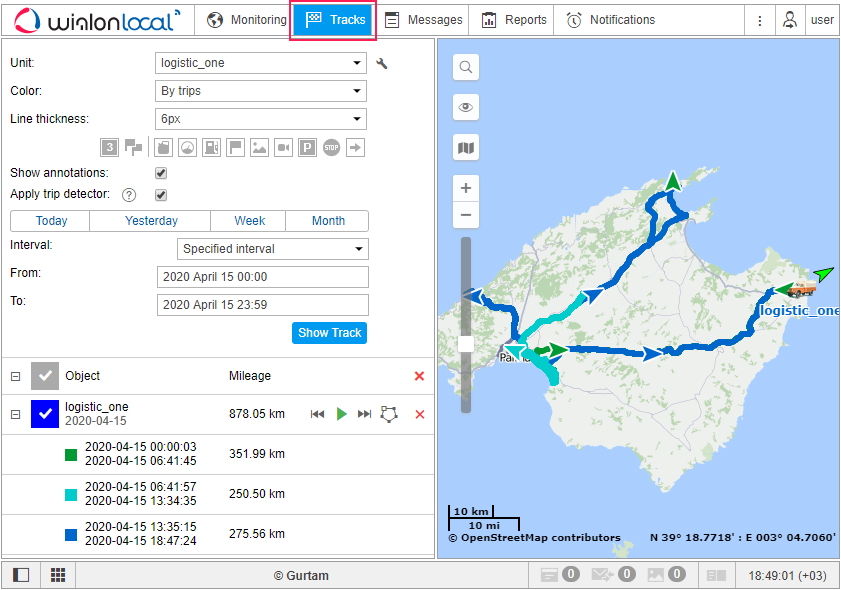Zoom out on the map
Screen dimensions: 841x590
pyautogui.click(x=466, y=215)
